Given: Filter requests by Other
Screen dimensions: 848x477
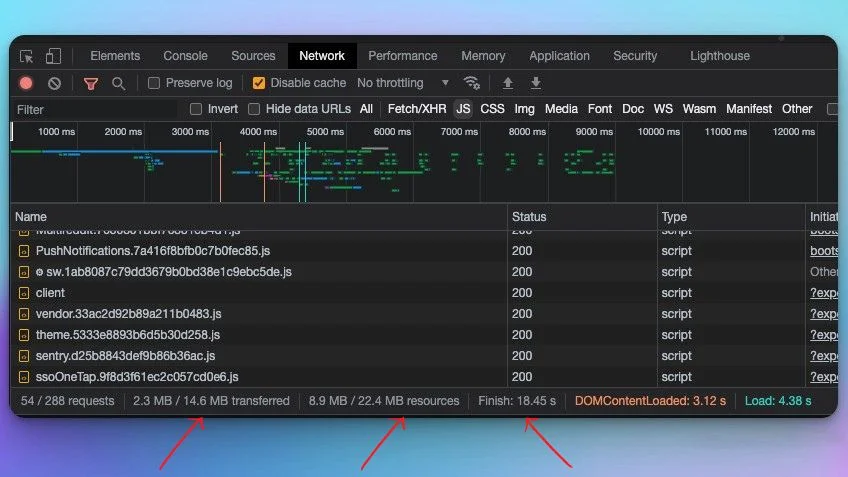Looking at the screenshot, I should pyautogui.click(x=797, y=109).
